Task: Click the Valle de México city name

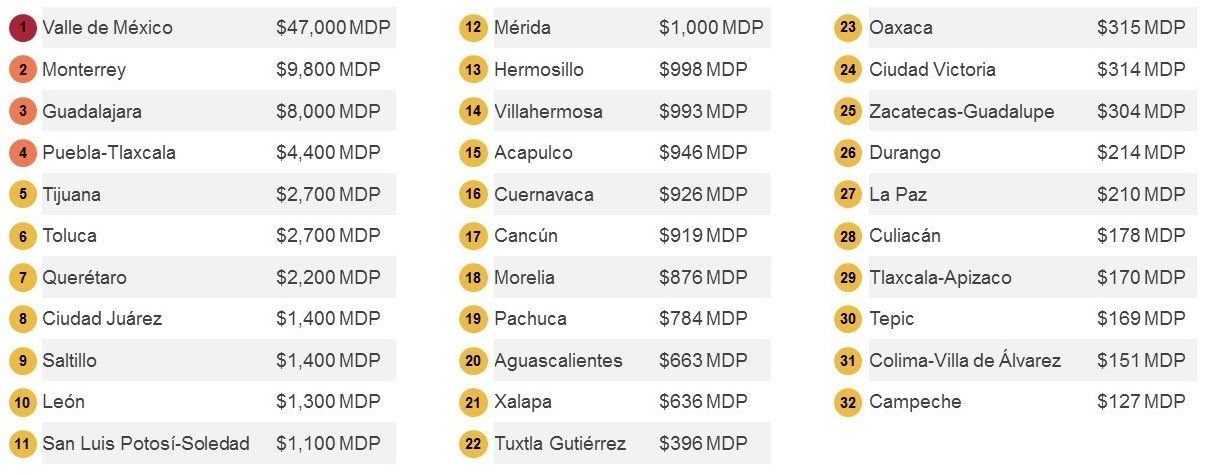Action: (x=107, y=28)
